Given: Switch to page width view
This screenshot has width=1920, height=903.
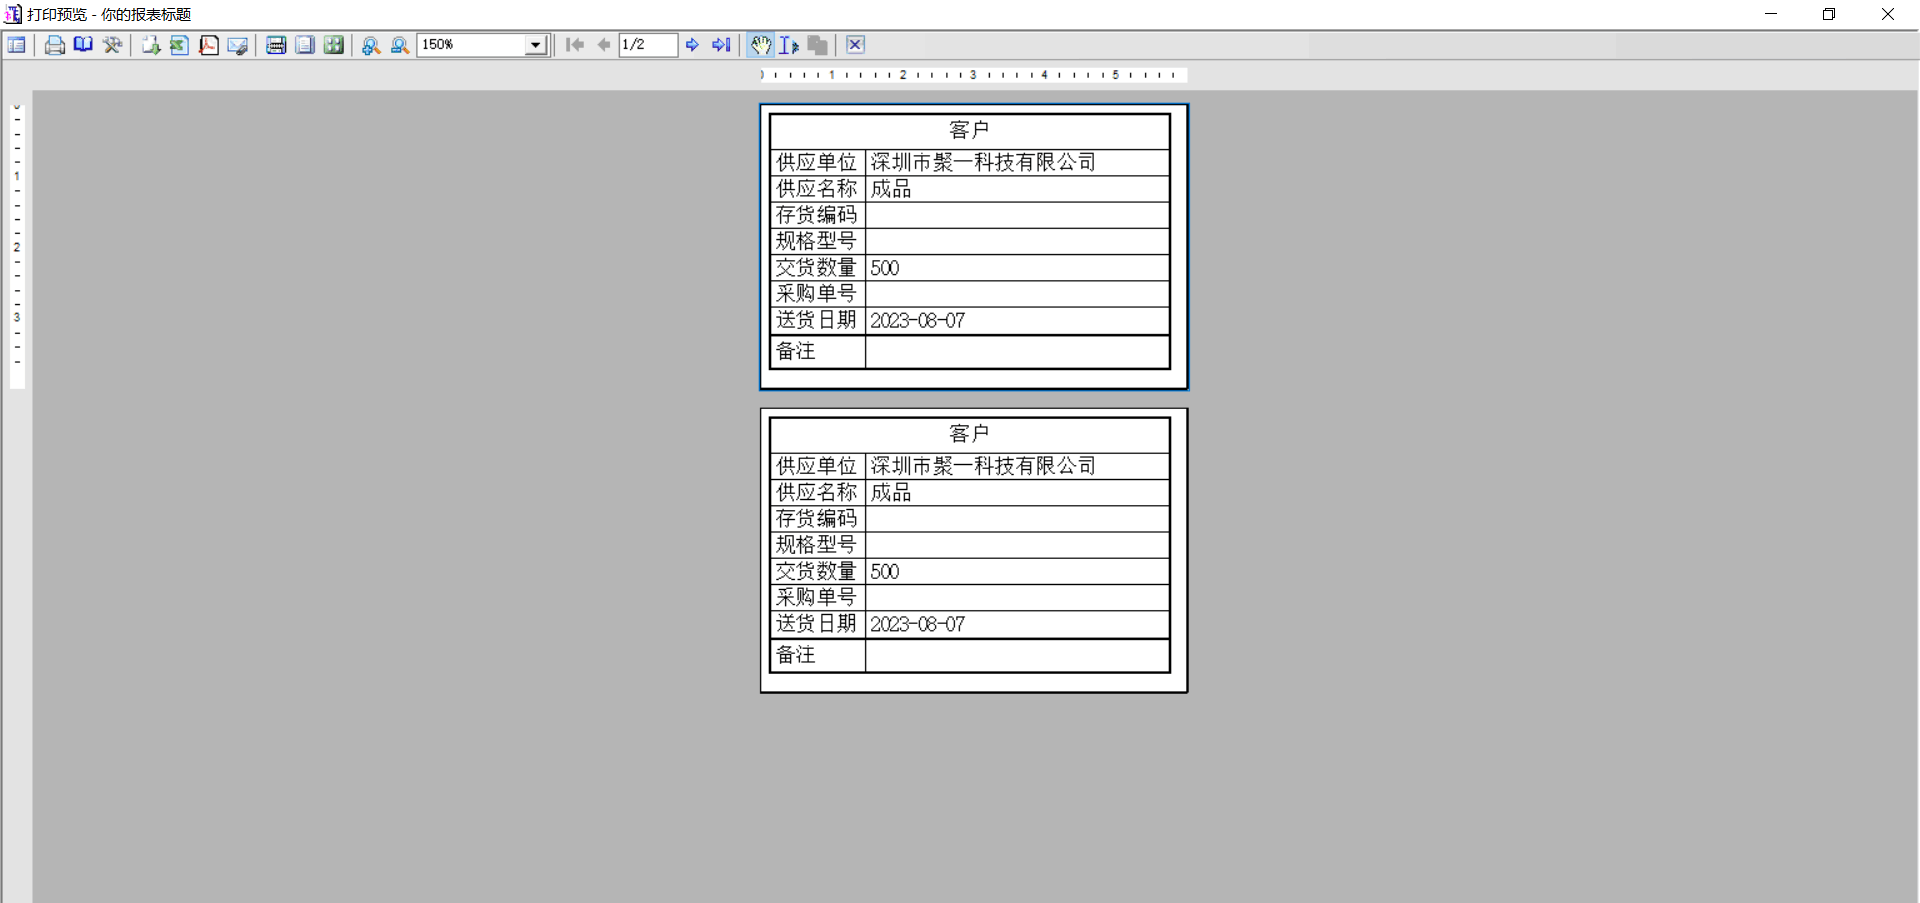Looking at the screenshot, I should point(276,45).
